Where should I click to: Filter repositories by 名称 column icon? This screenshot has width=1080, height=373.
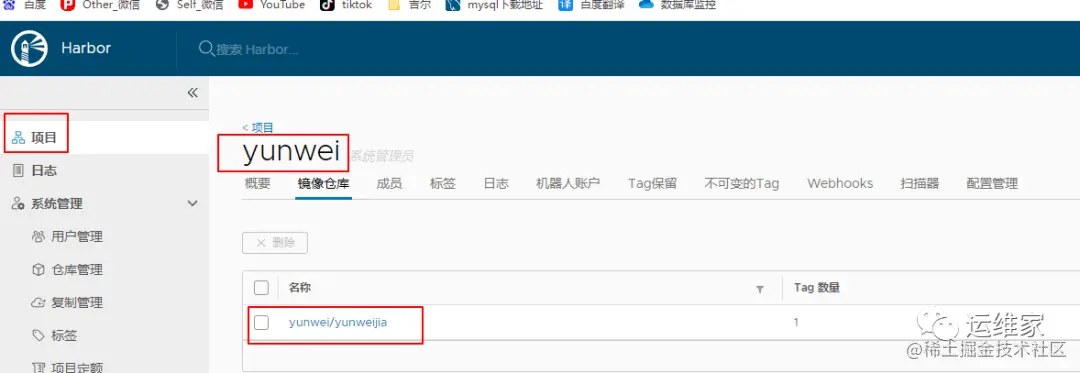click(760, 289)
